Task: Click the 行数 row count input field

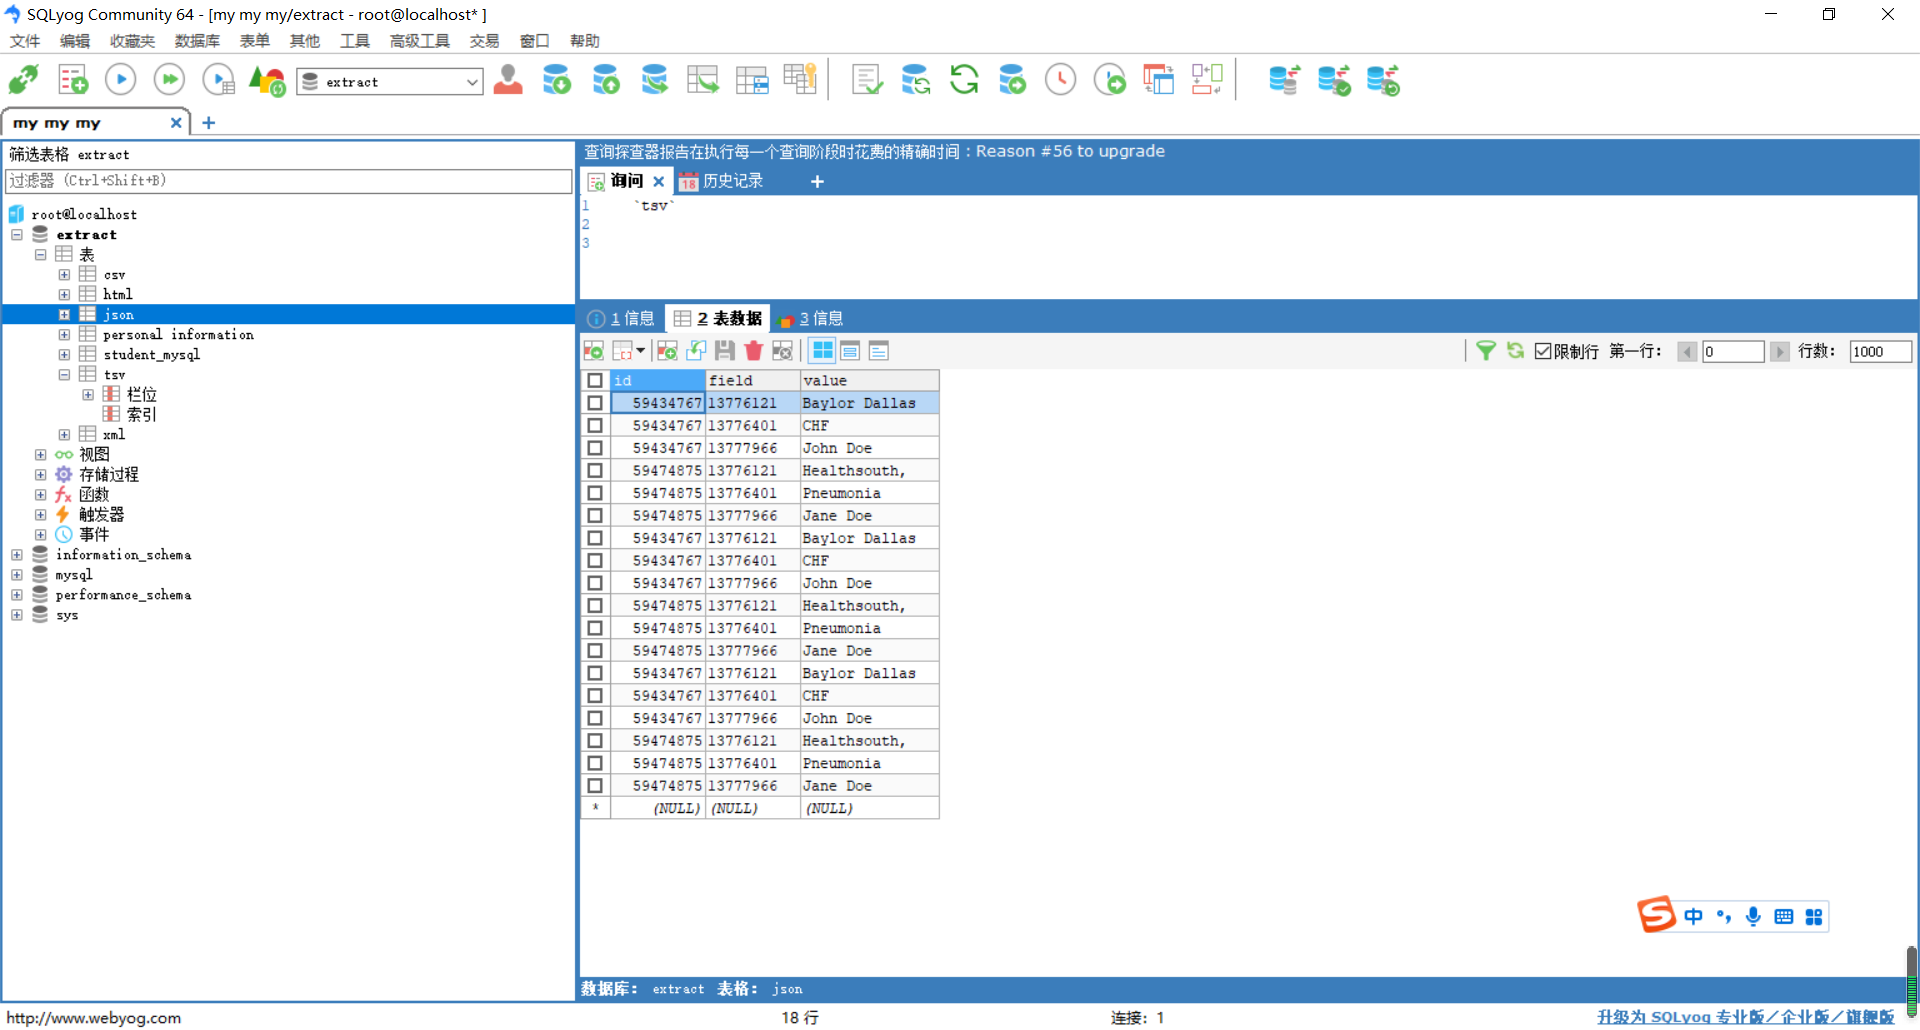Action: point(1880,351)
